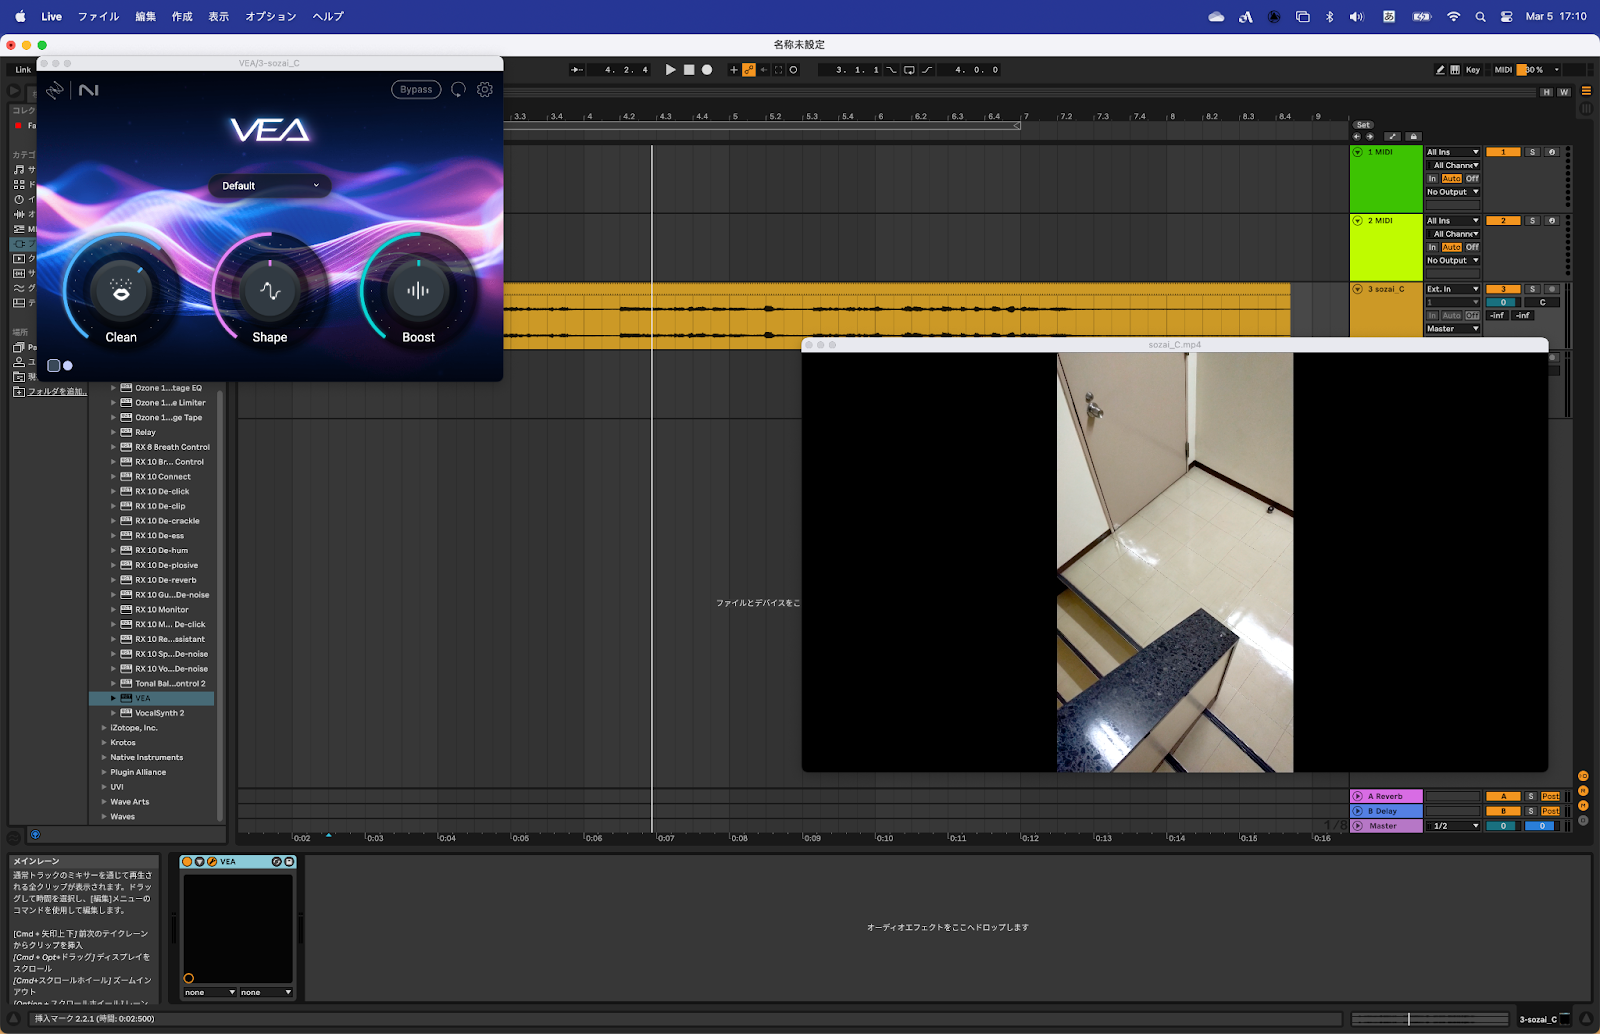The width and height of the screenshot is (1600, 1034).
Task: Click the Bypass button in VEA
Action: (416, 90)
